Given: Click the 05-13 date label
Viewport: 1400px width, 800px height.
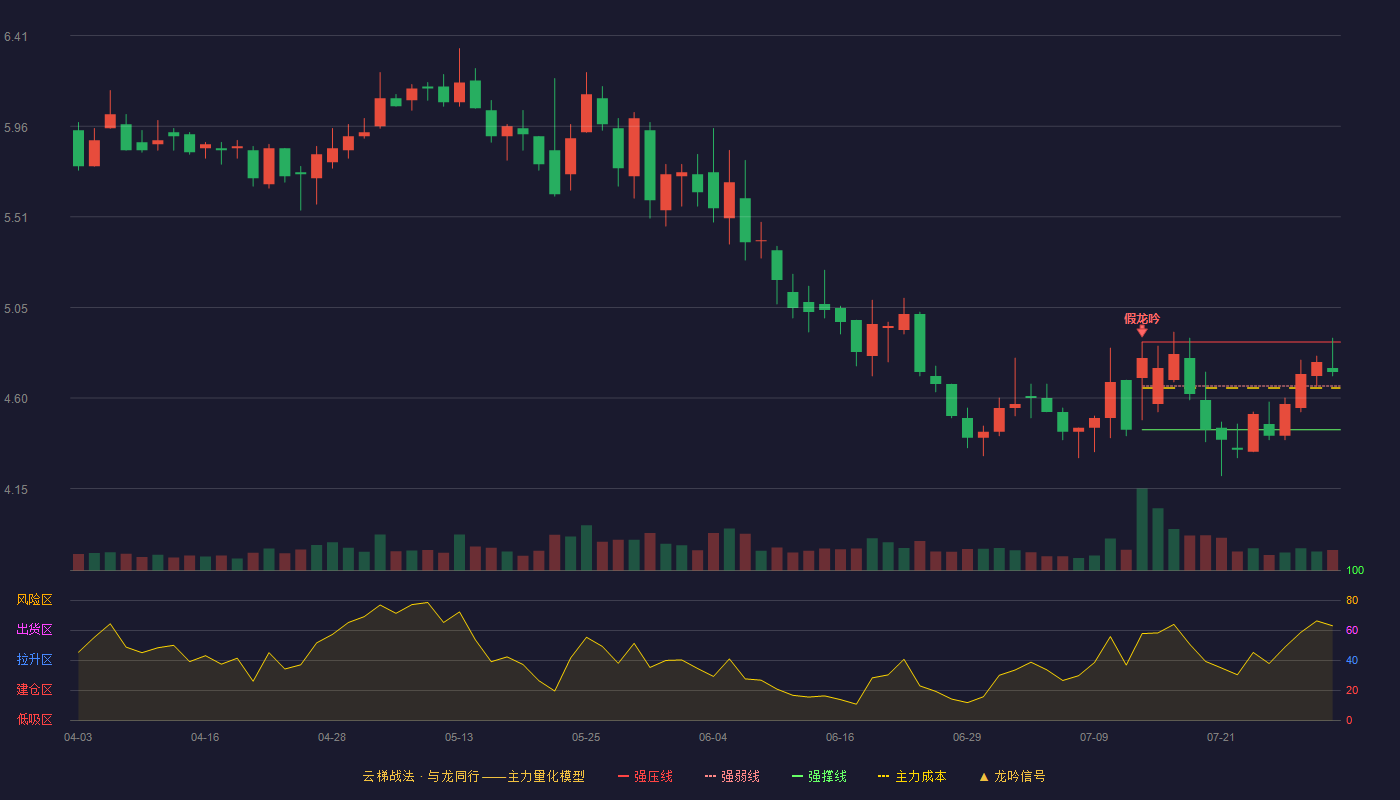Looking at the screenshot, I should (459, 737).
